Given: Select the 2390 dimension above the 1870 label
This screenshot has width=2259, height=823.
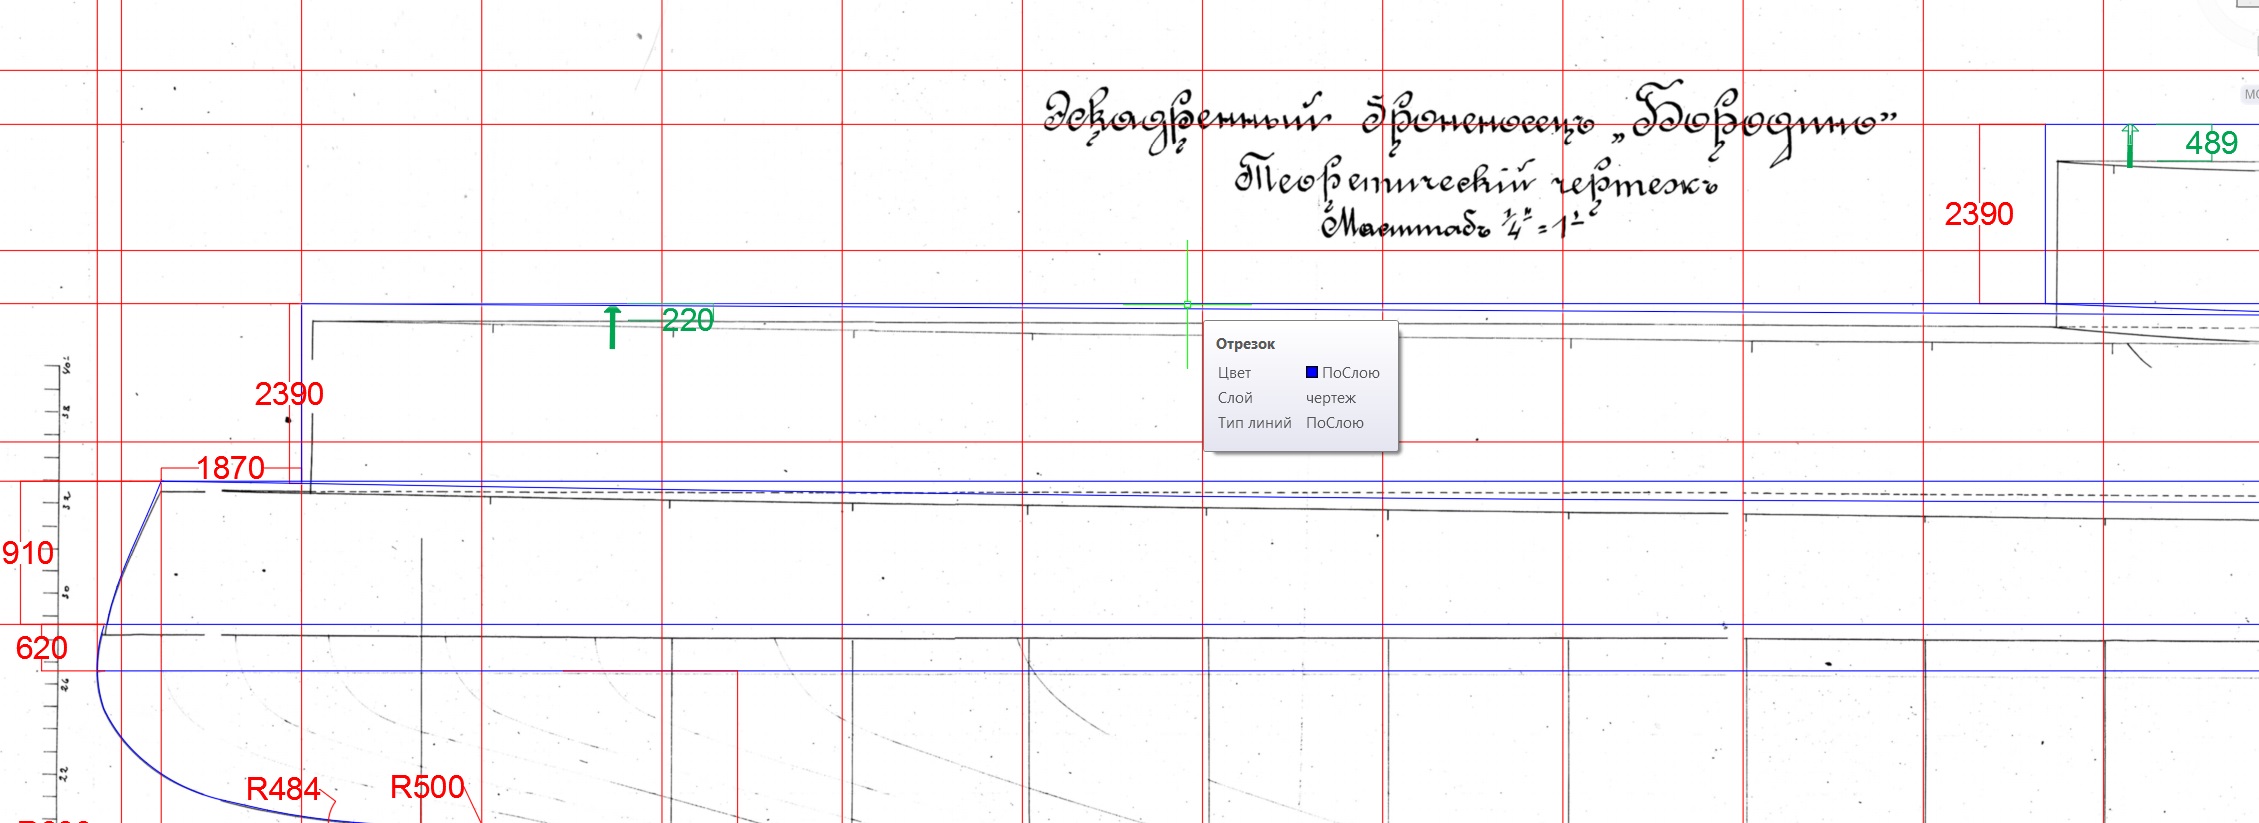Looking at the screenshot, I should coord(289,394).
